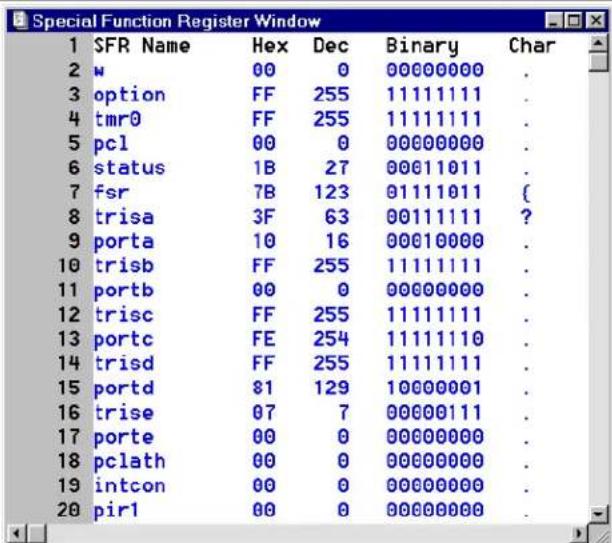Click portd decimal value '129'
The height and width of the screenshot is (543, 612).
click(x=331, y=388)
